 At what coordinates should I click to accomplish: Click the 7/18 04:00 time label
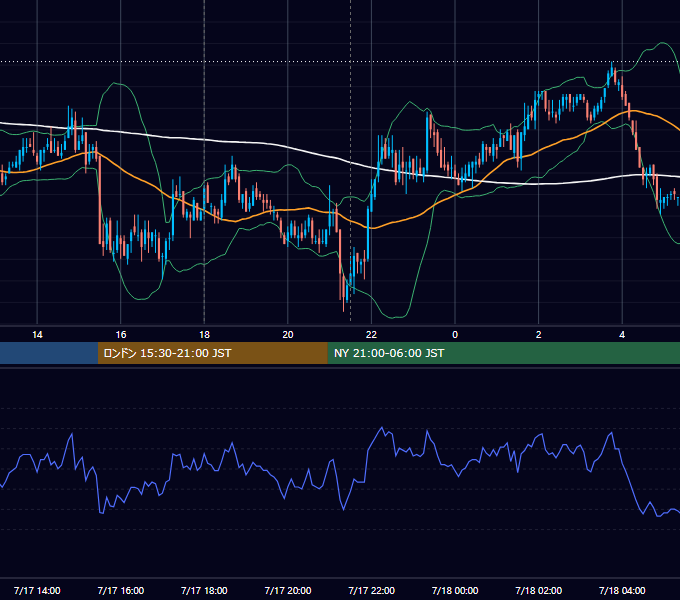[622, 590]
